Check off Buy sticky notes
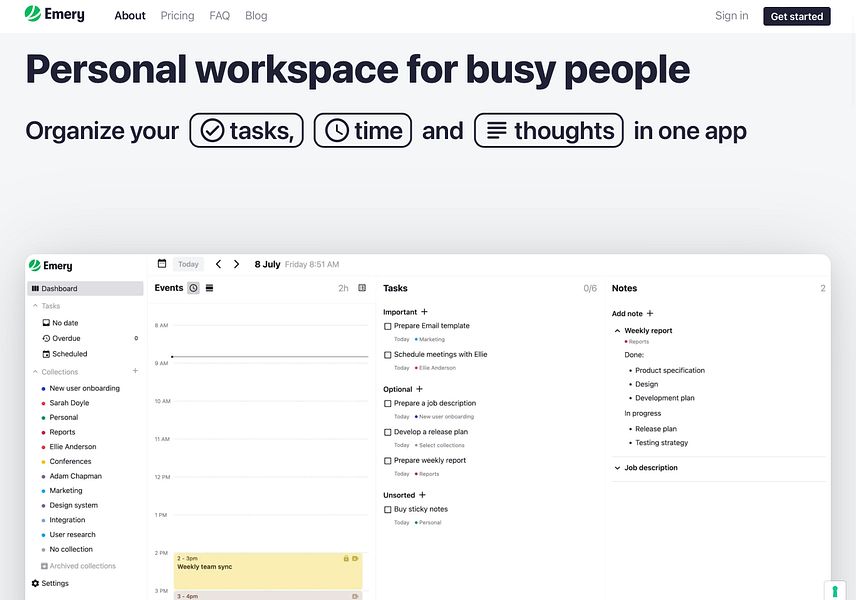Viewport: 856px width, 600px height. (388, 509)
